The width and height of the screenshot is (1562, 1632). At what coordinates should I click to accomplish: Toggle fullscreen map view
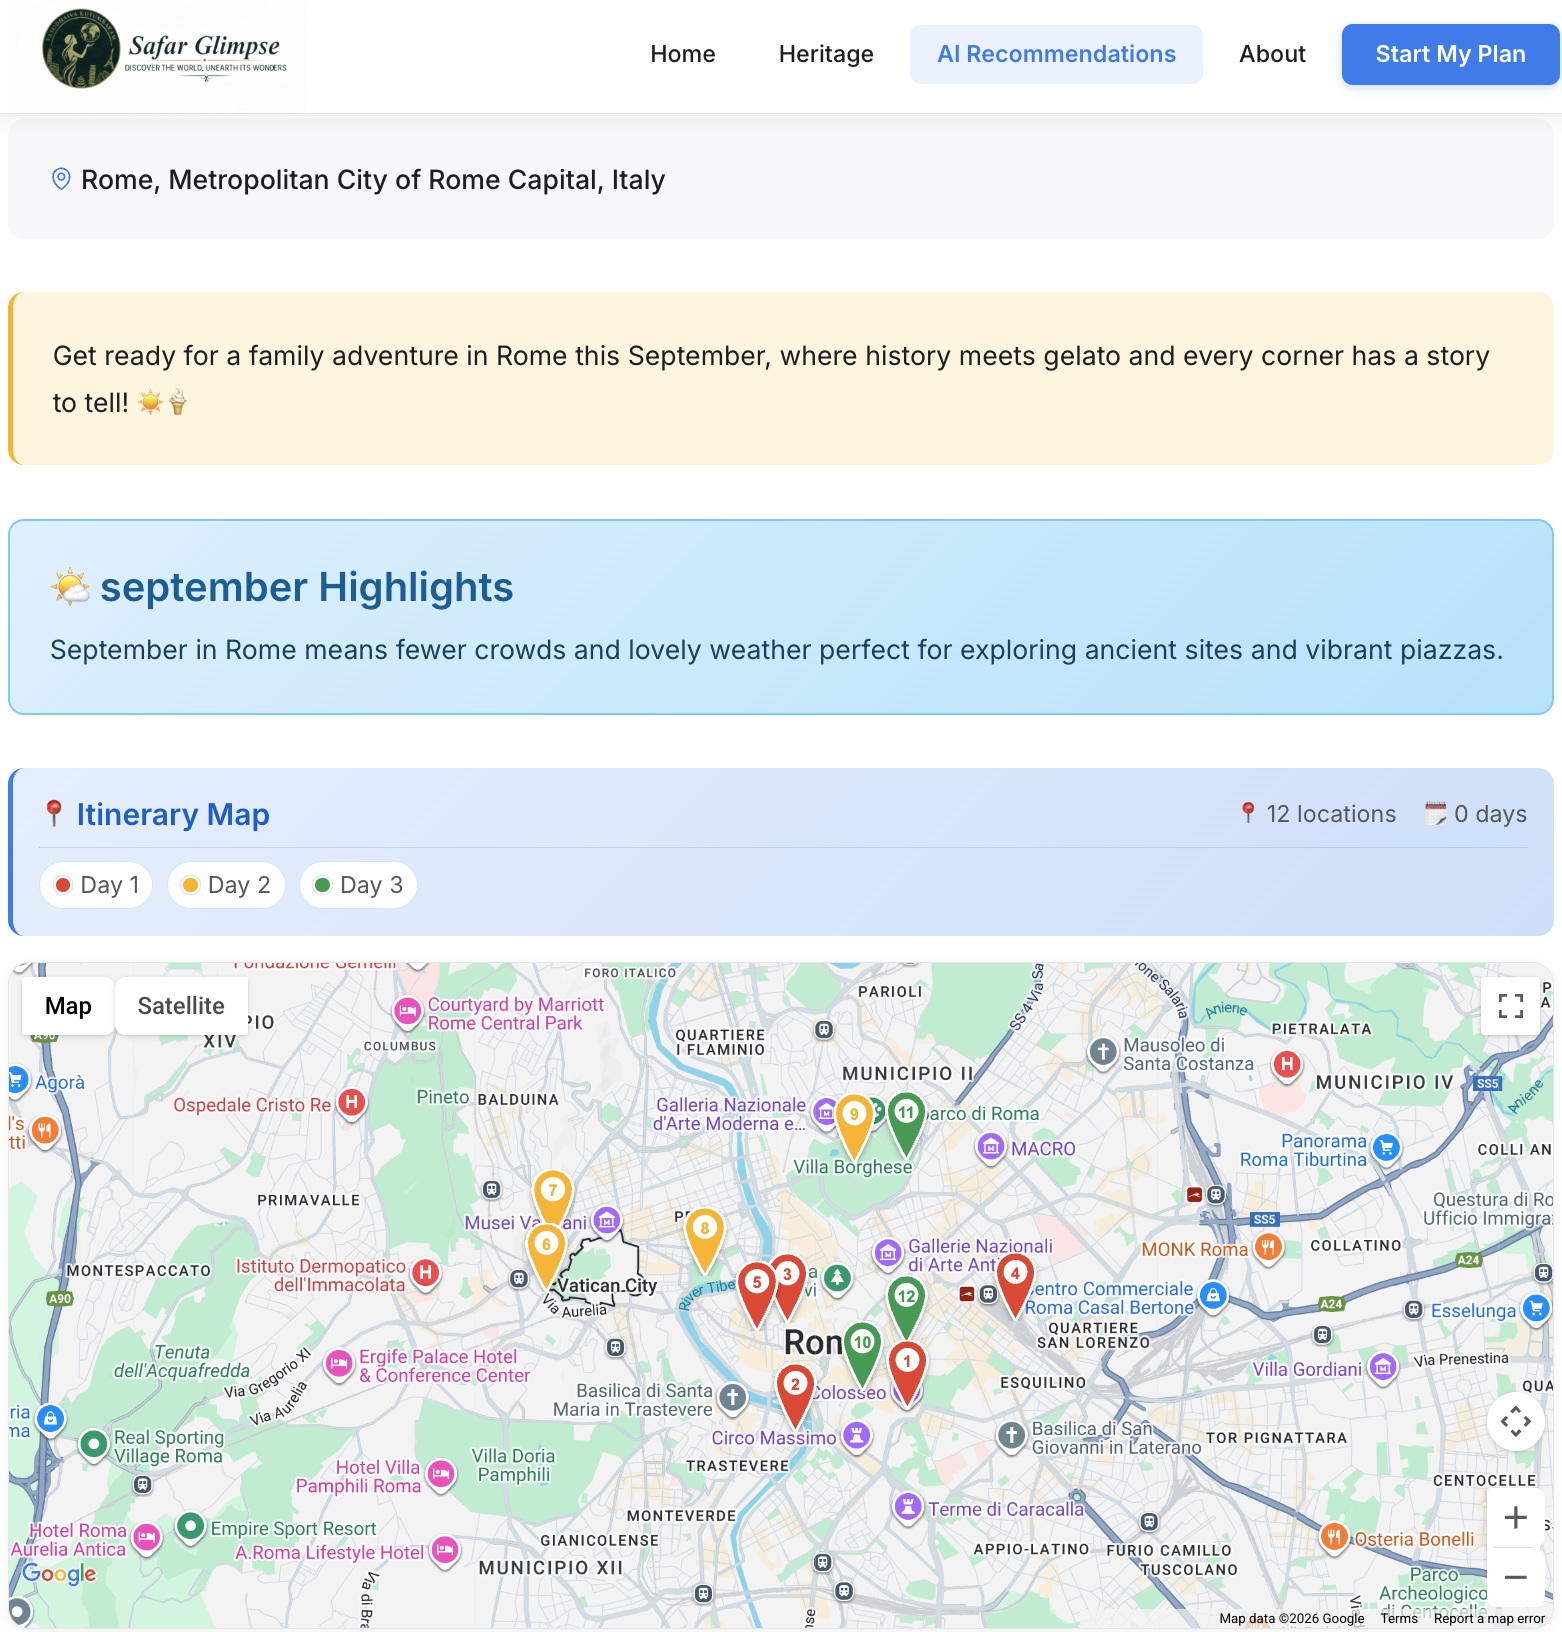(x=1511, y=1006)
